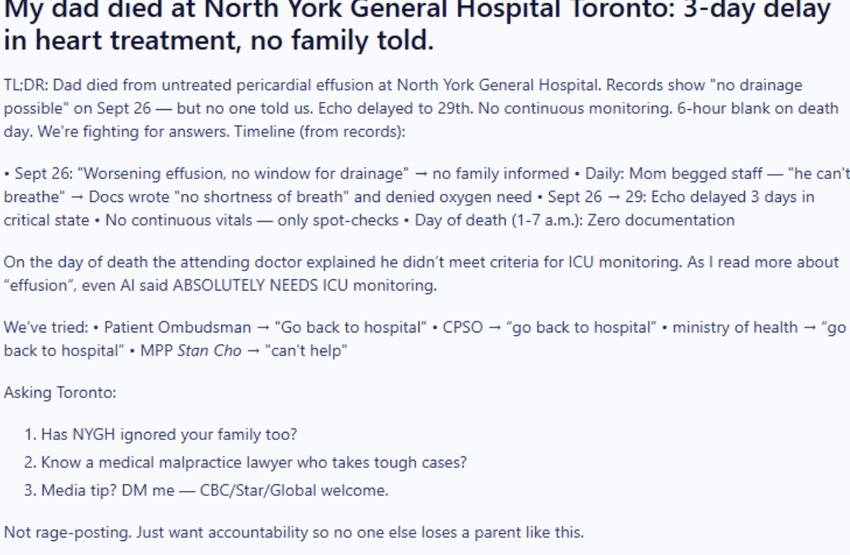850x555 pixels.
Task: Click the 'Not rage-posting' closing sentence
Action: 294,532
